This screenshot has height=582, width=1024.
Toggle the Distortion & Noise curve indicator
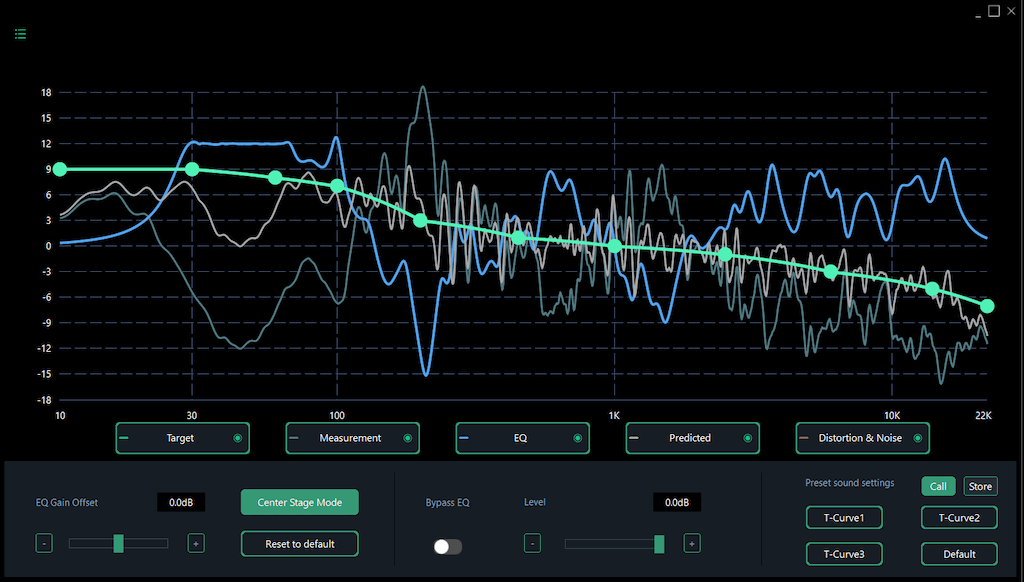(x=917, y=438)
